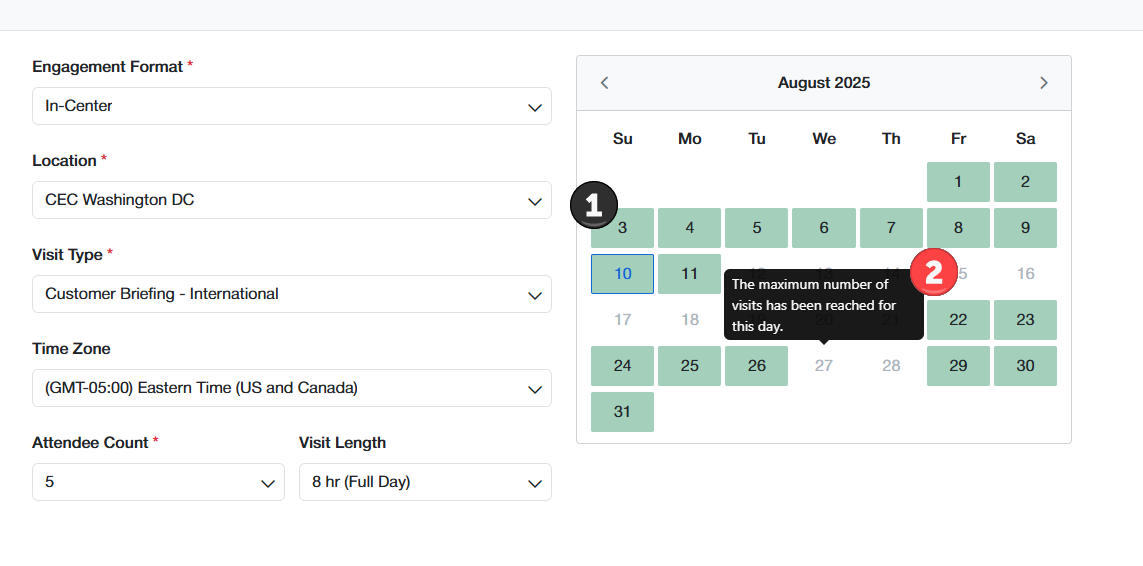
Task: Click the red step 2 badge
Action: (934, 272)
